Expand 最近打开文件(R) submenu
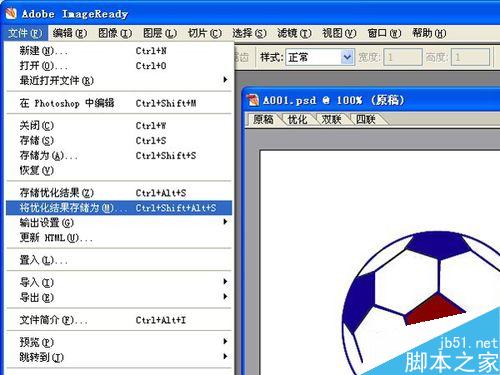The width and height of the screenshot is (500, 375). pyautogui.click(x=119, y=80)
